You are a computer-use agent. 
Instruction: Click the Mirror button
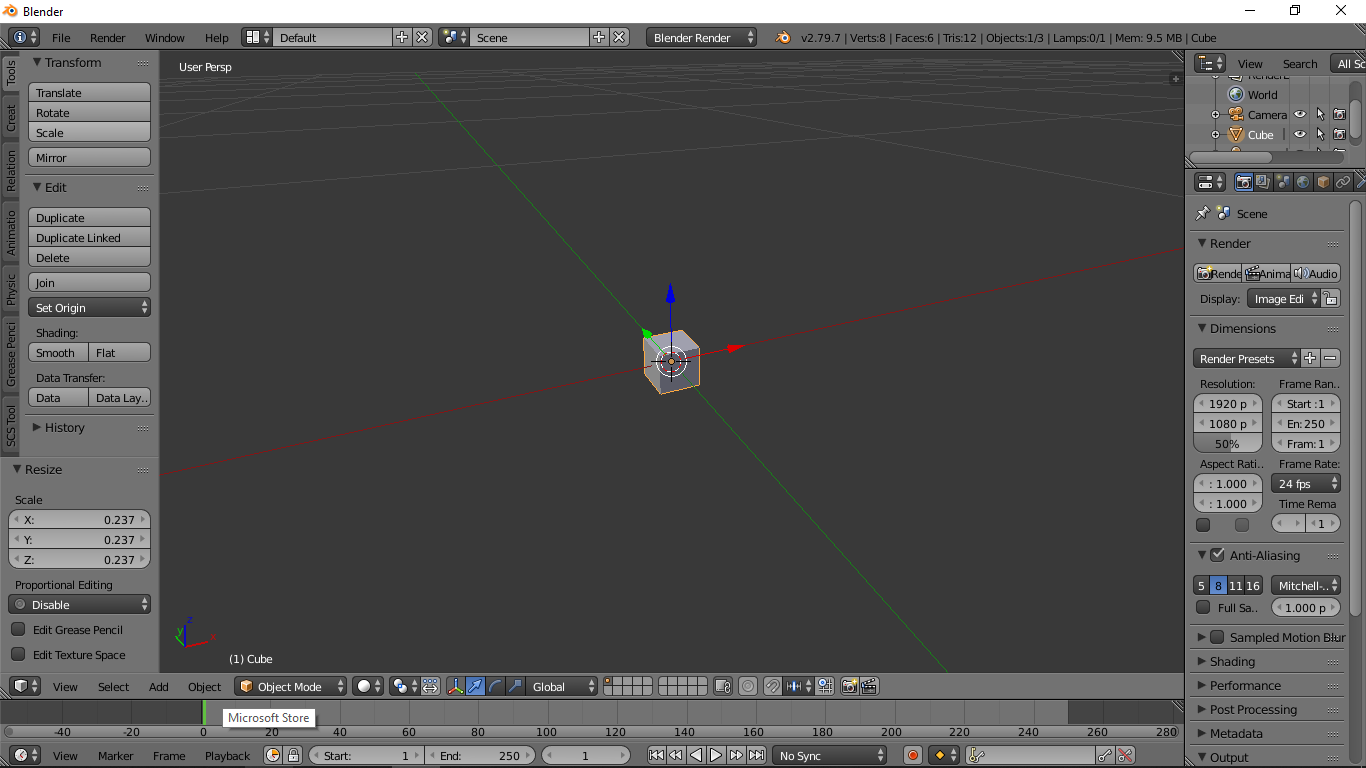pyautogui.click(x=90, y=157)
